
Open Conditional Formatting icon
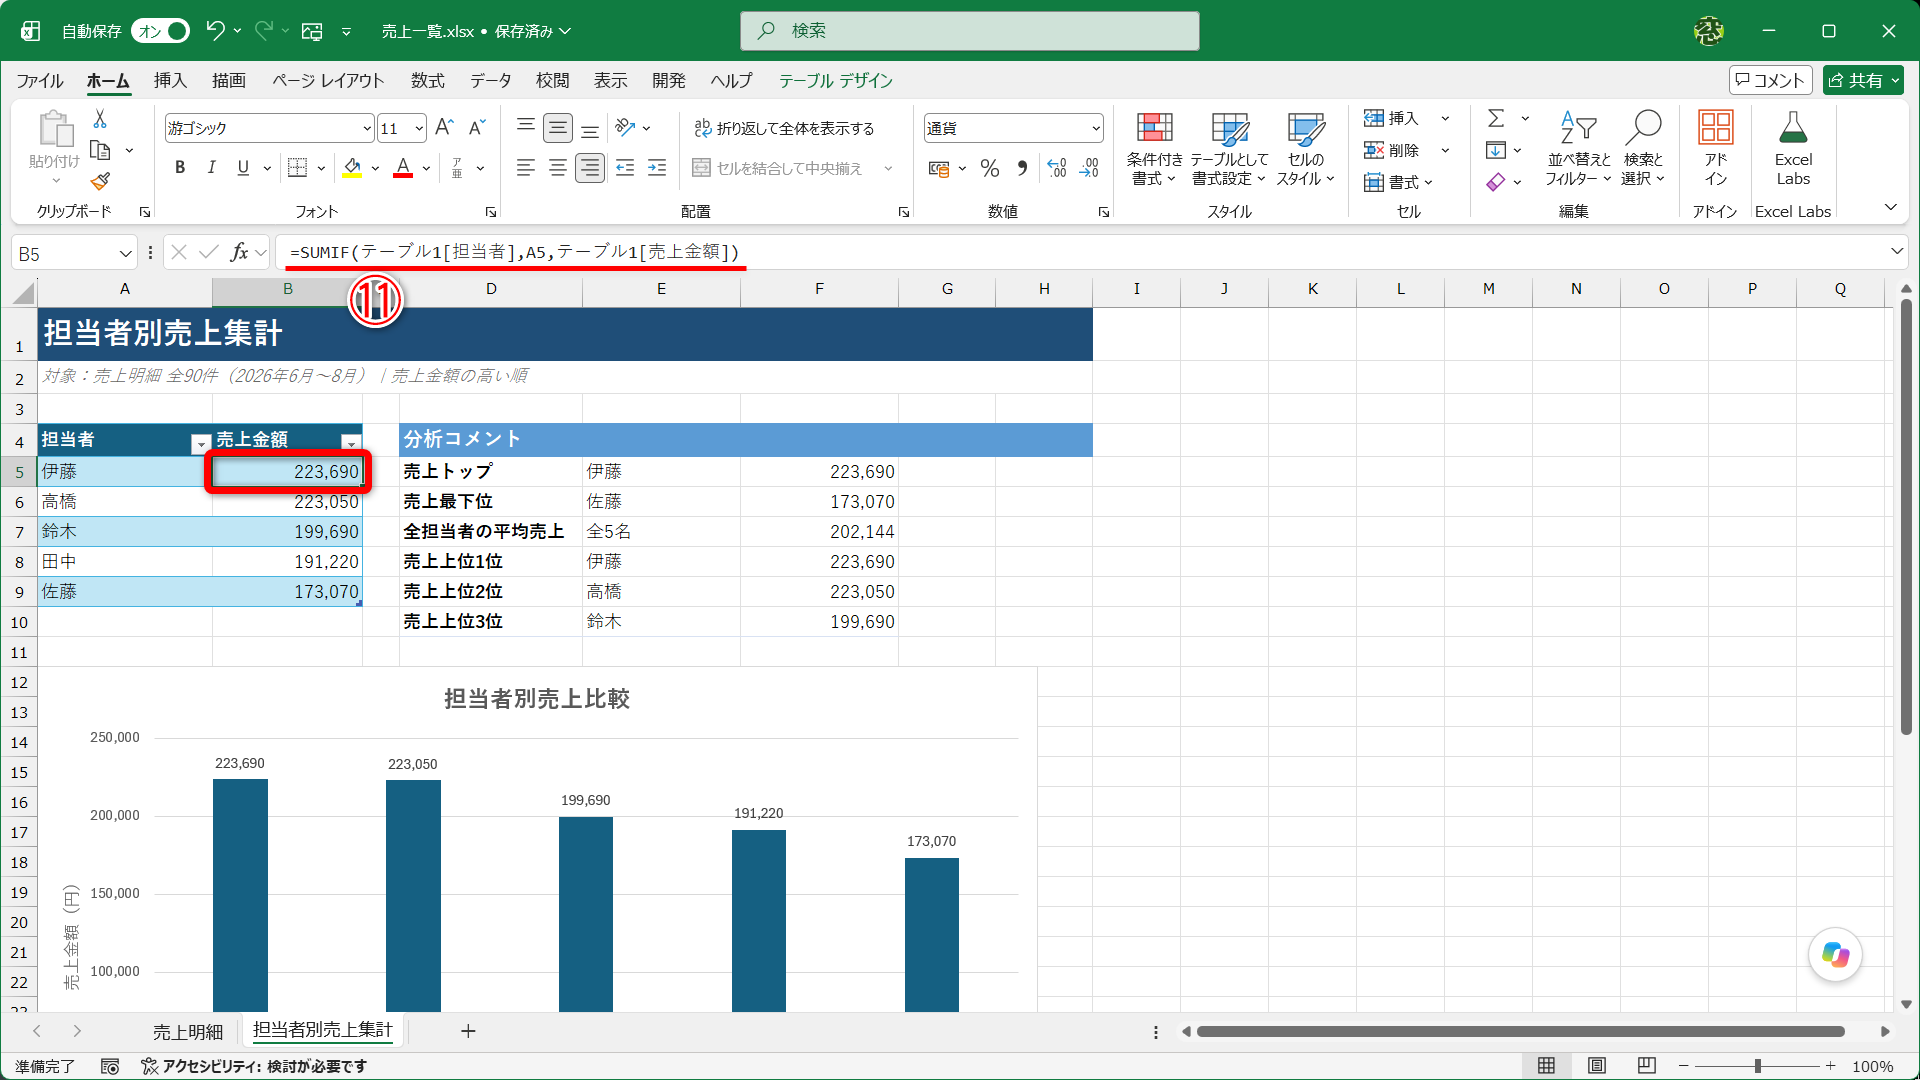[x=1154, y=128]
